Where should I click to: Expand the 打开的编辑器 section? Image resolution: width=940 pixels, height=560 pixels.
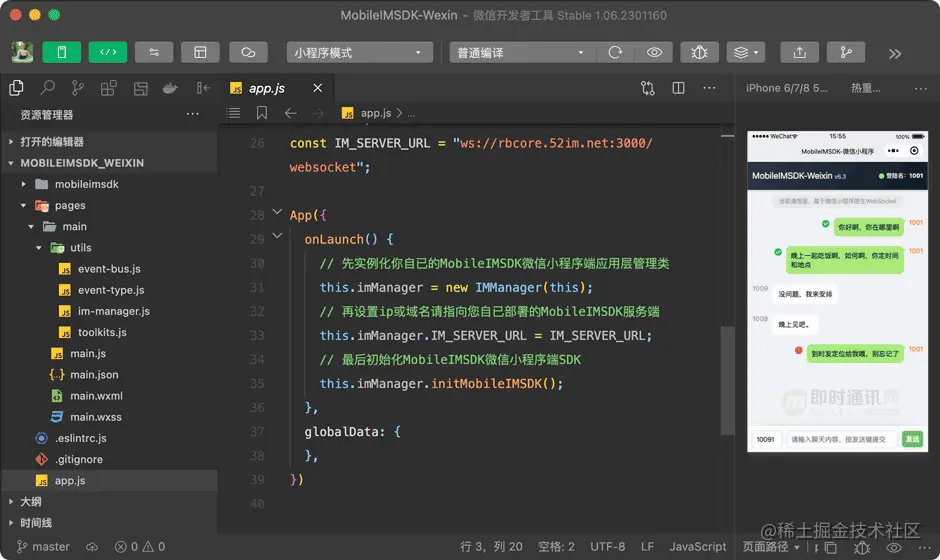click(110, 141)
